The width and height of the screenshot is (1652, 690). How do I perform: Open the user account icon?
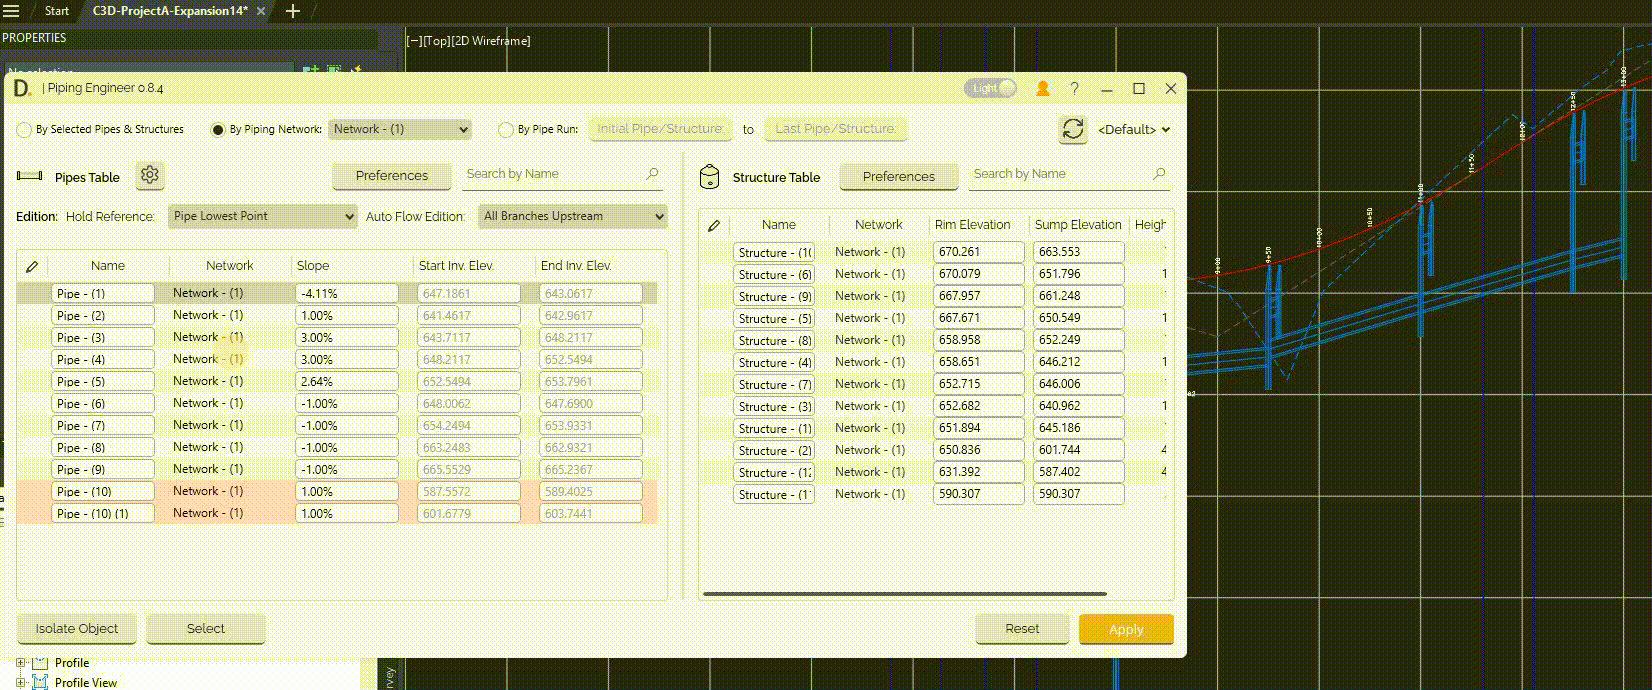pos(1042,89)
